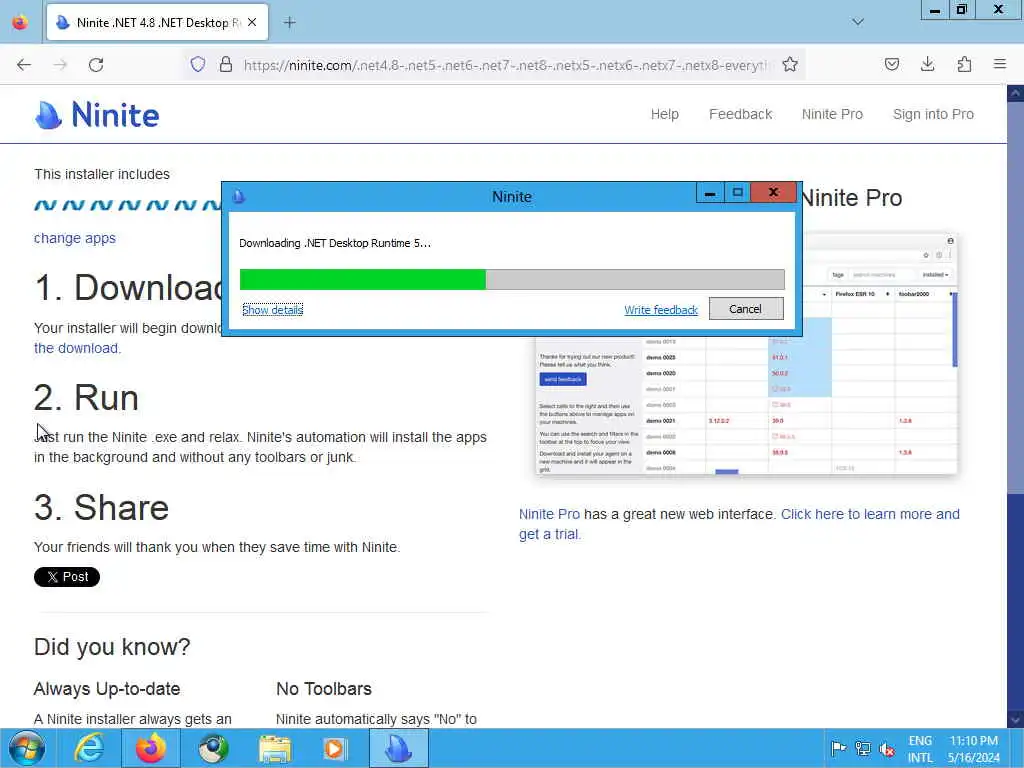This screenshot has width=1024, height=768.
Task: Click the ENG INTL language indicator
Action: (920, 749)
